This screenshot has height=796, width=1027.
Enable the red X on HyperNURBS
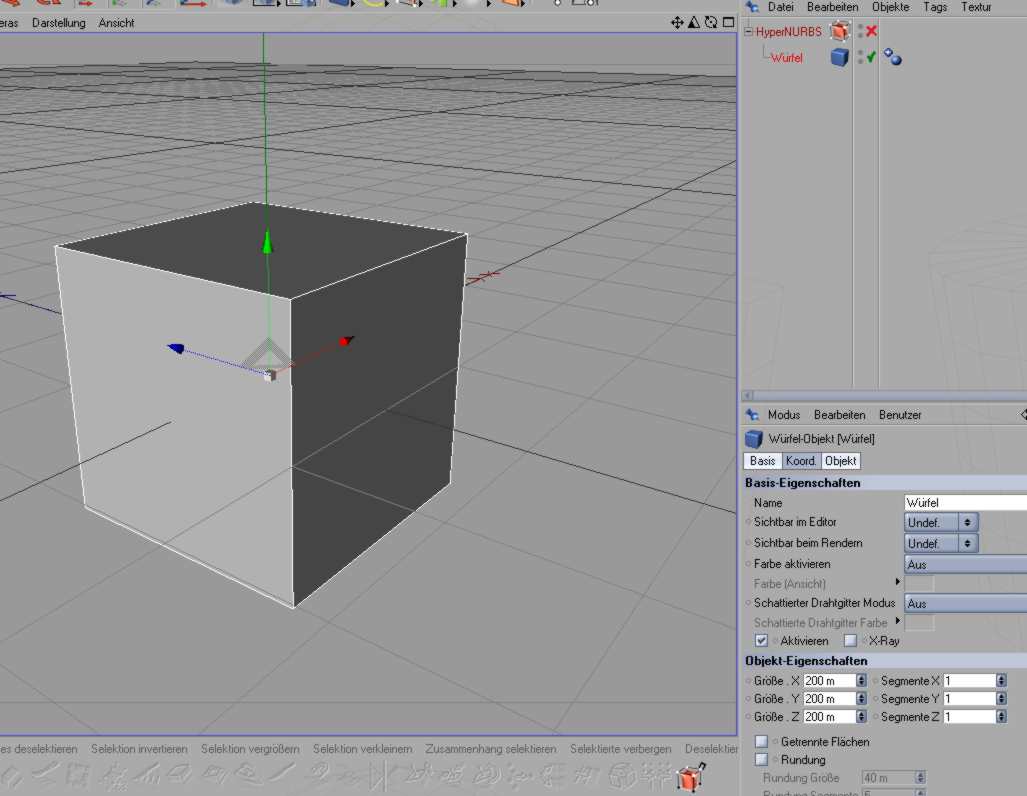871,32
